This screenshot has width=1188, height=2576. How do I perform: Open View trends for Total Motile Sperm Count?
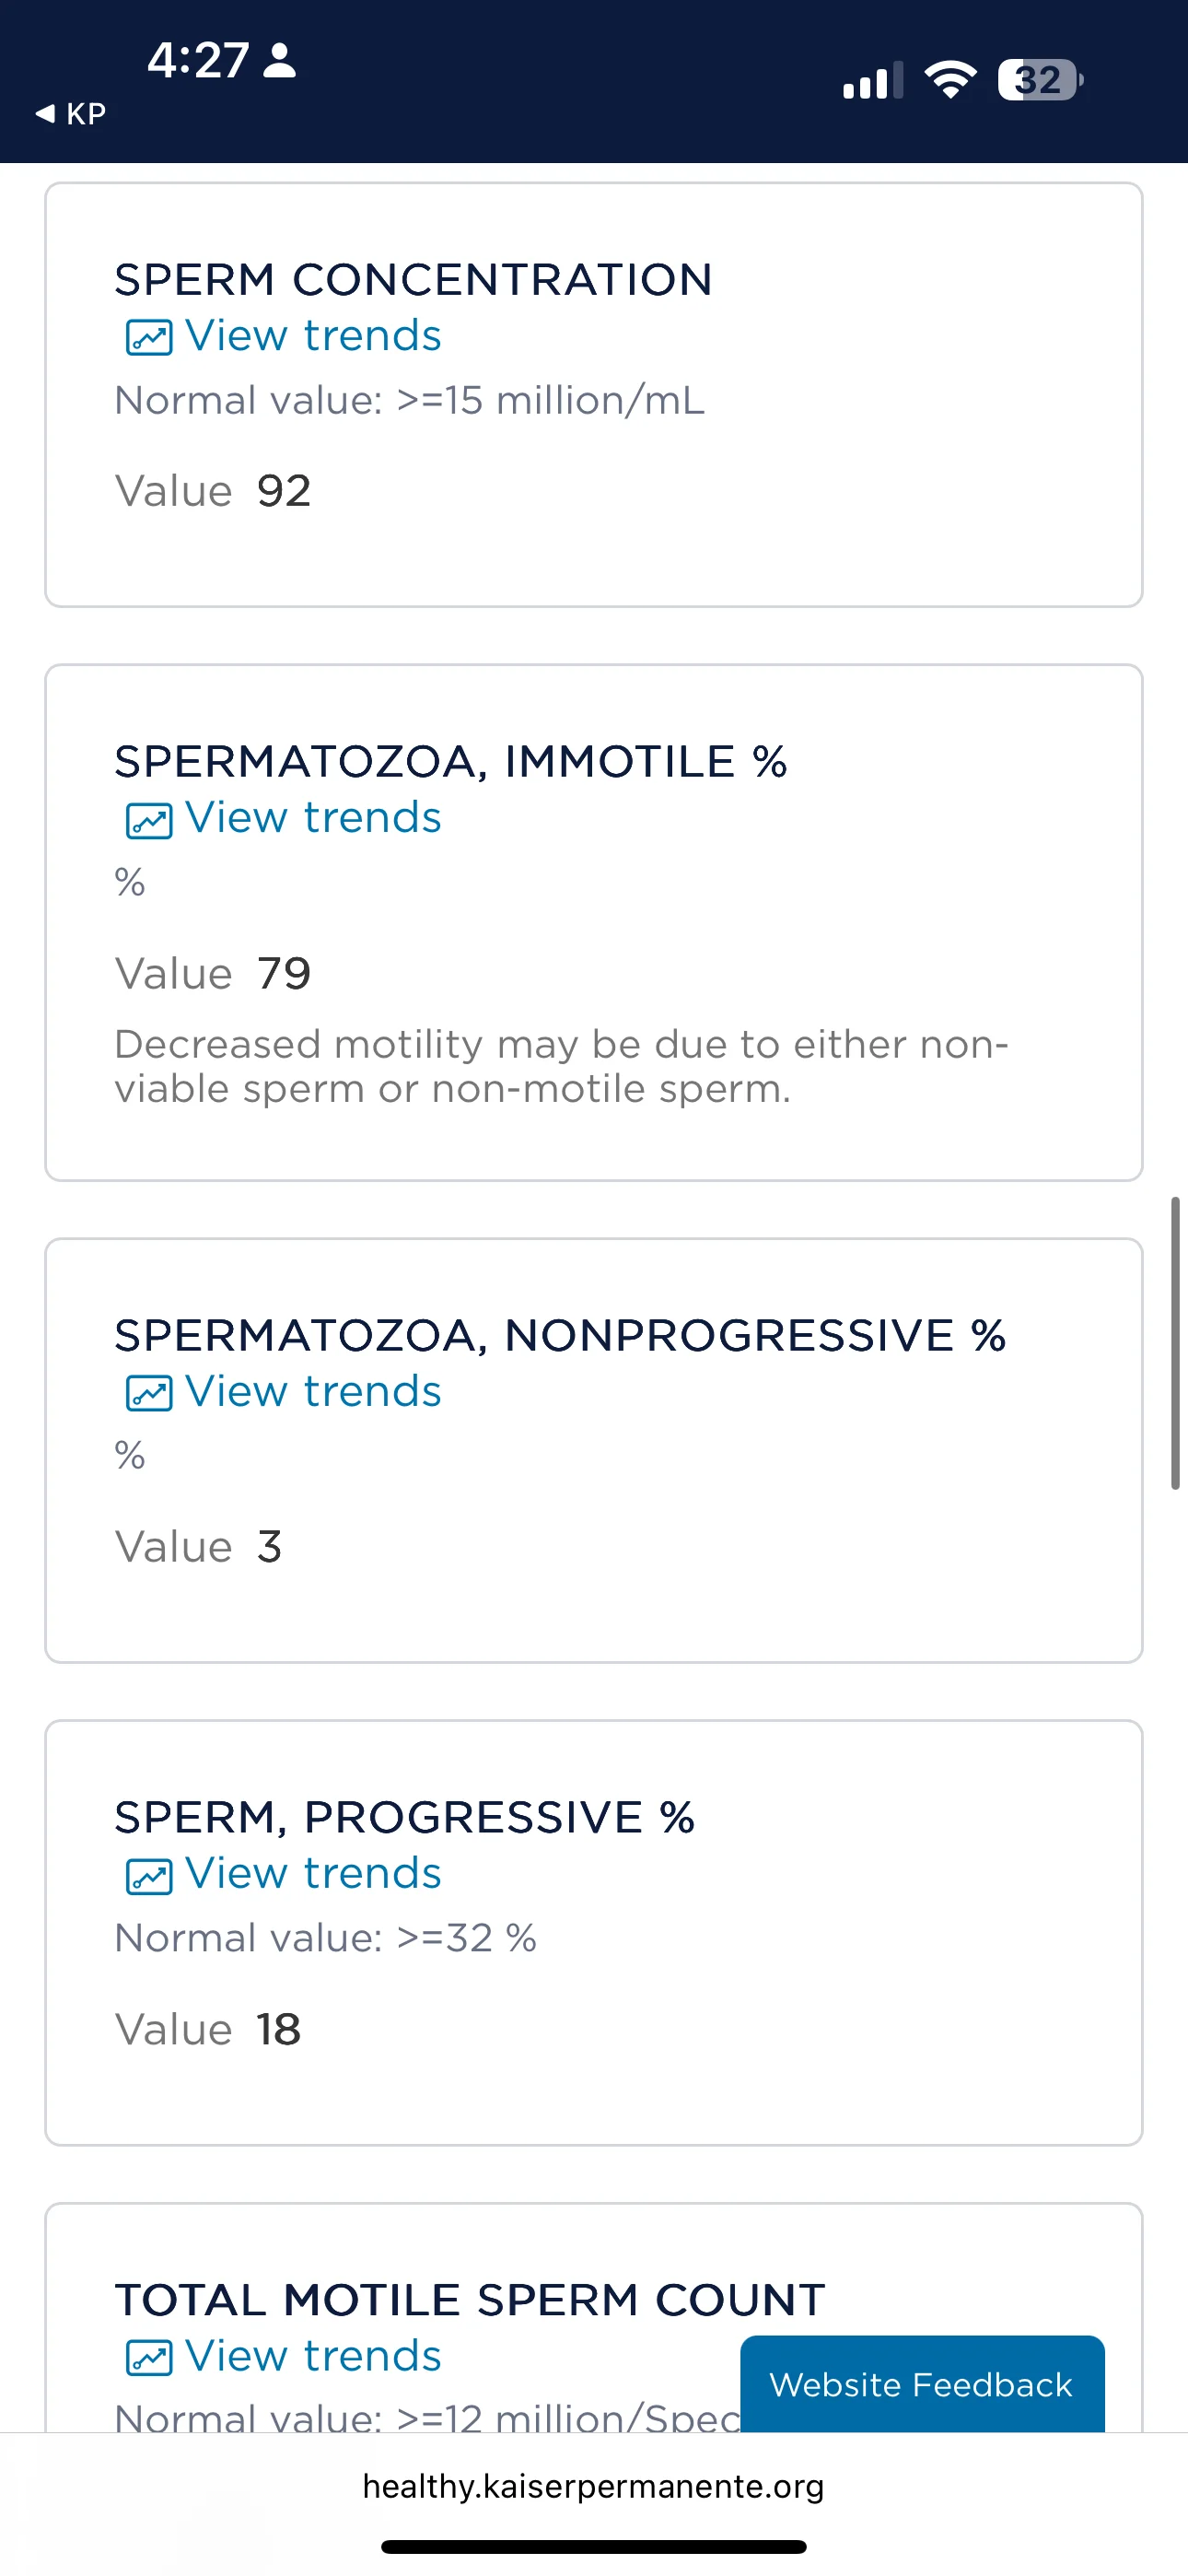[x=313, y=2356]
